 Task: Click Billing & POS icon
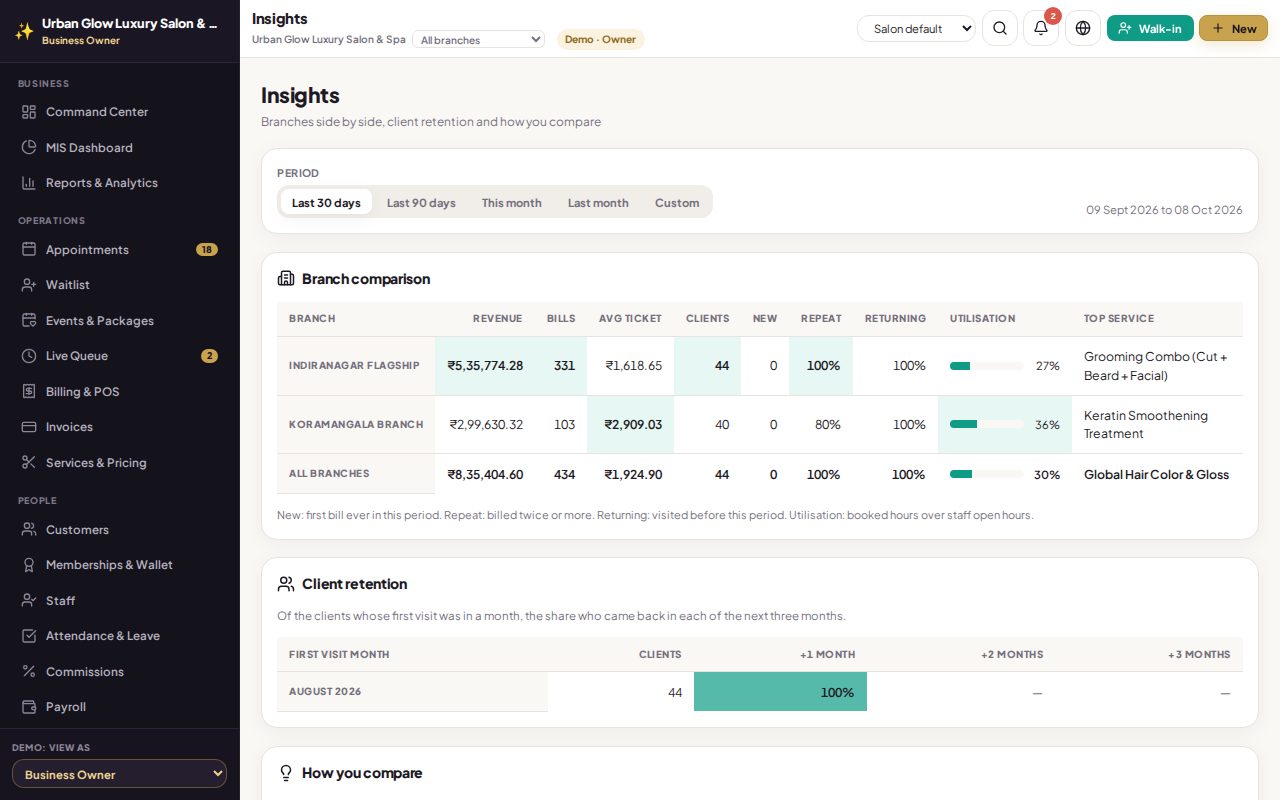29,391
